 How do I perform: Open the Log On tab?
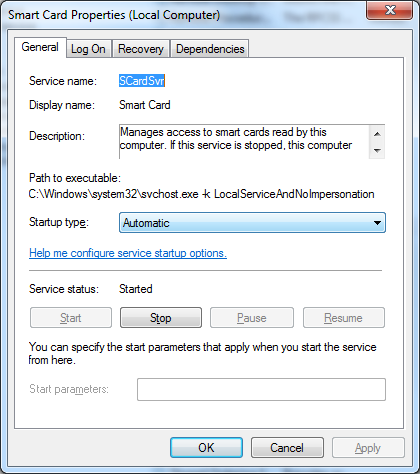[88, 49]
